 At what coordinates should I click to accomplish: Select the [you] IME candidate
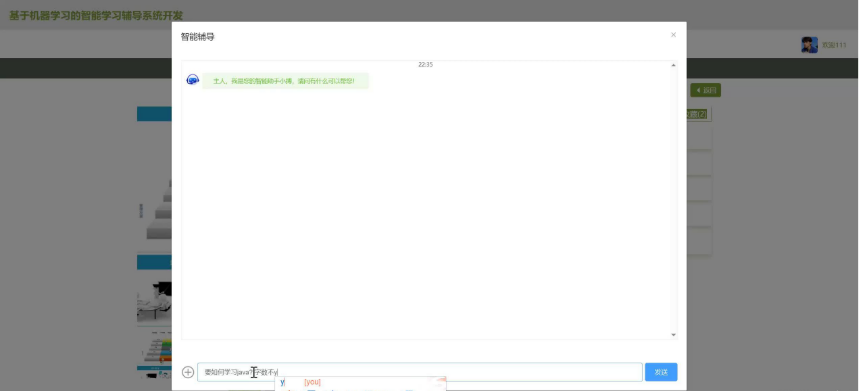click(312, 382)
